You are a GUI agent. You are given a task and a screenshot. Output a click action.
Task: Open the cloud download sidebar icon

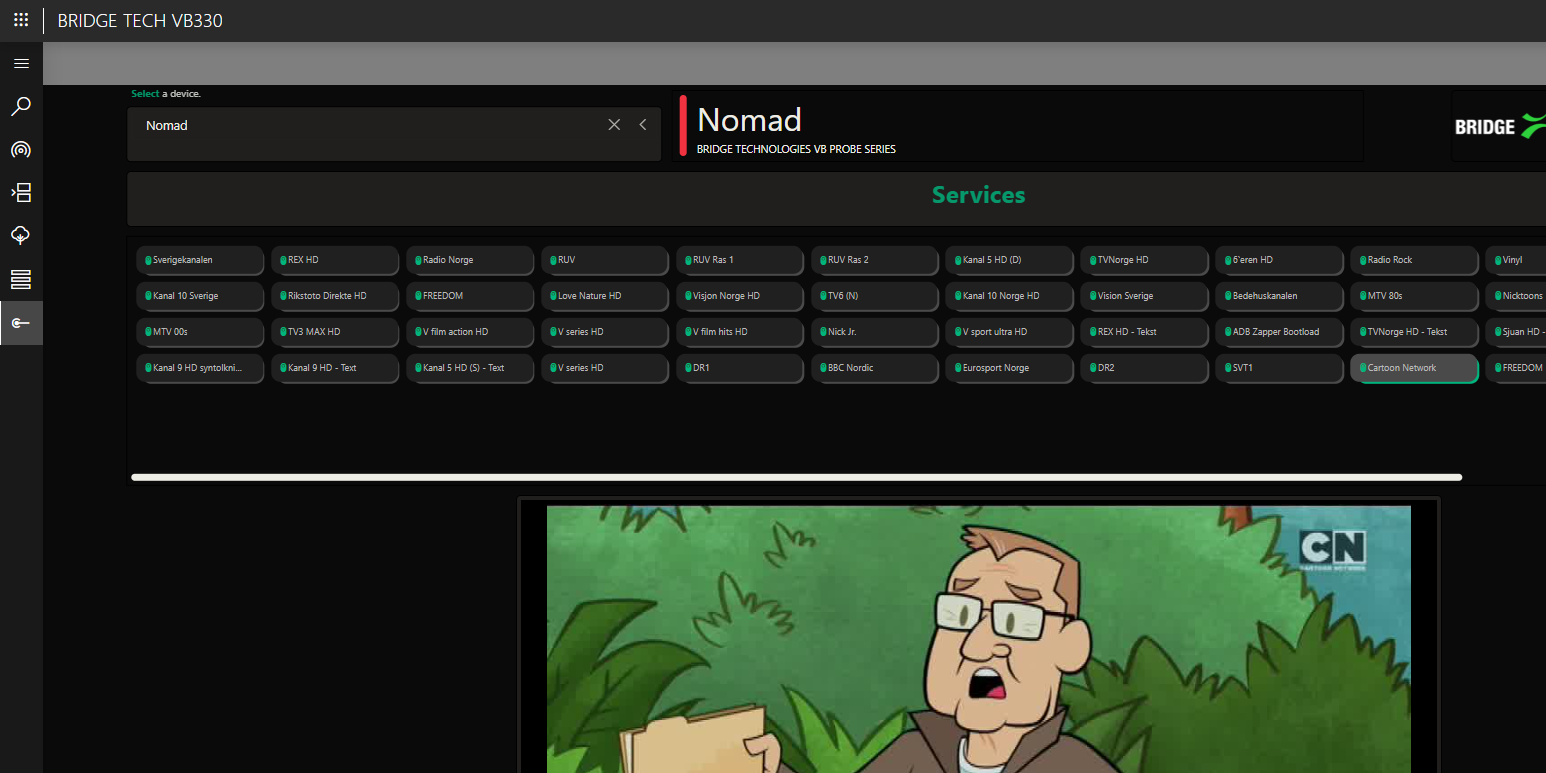click(x=21, y=235)
